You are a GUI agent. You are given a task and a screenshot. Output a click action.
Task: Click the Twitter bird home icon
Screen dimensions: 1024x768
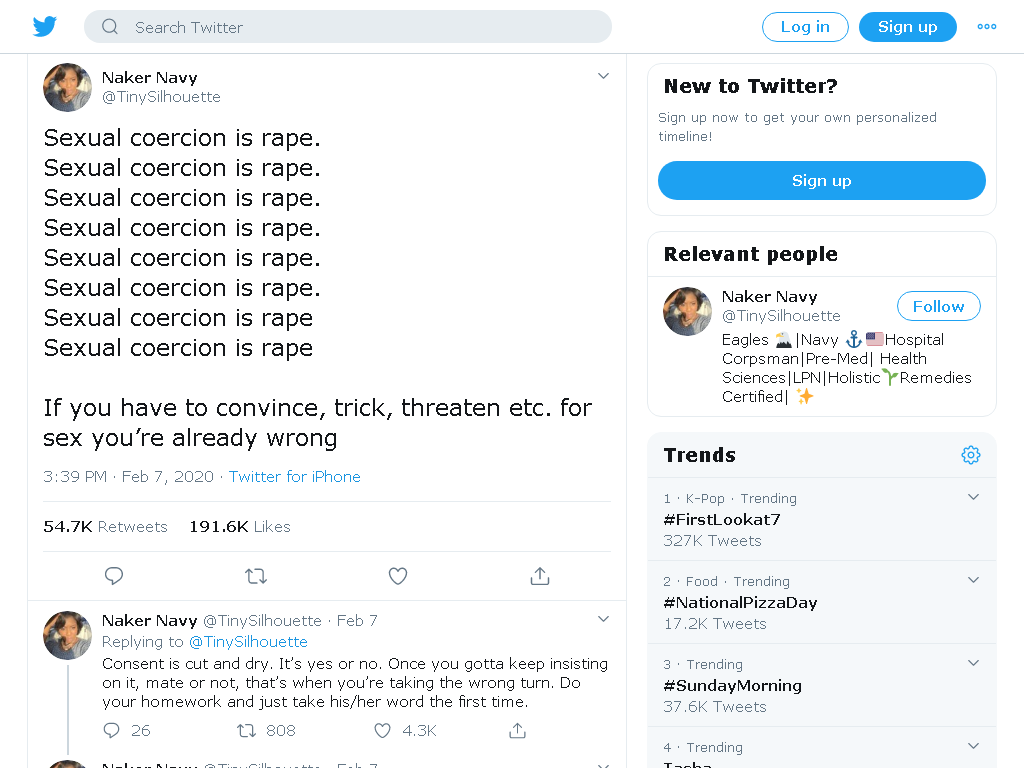[x=44, y=27]
